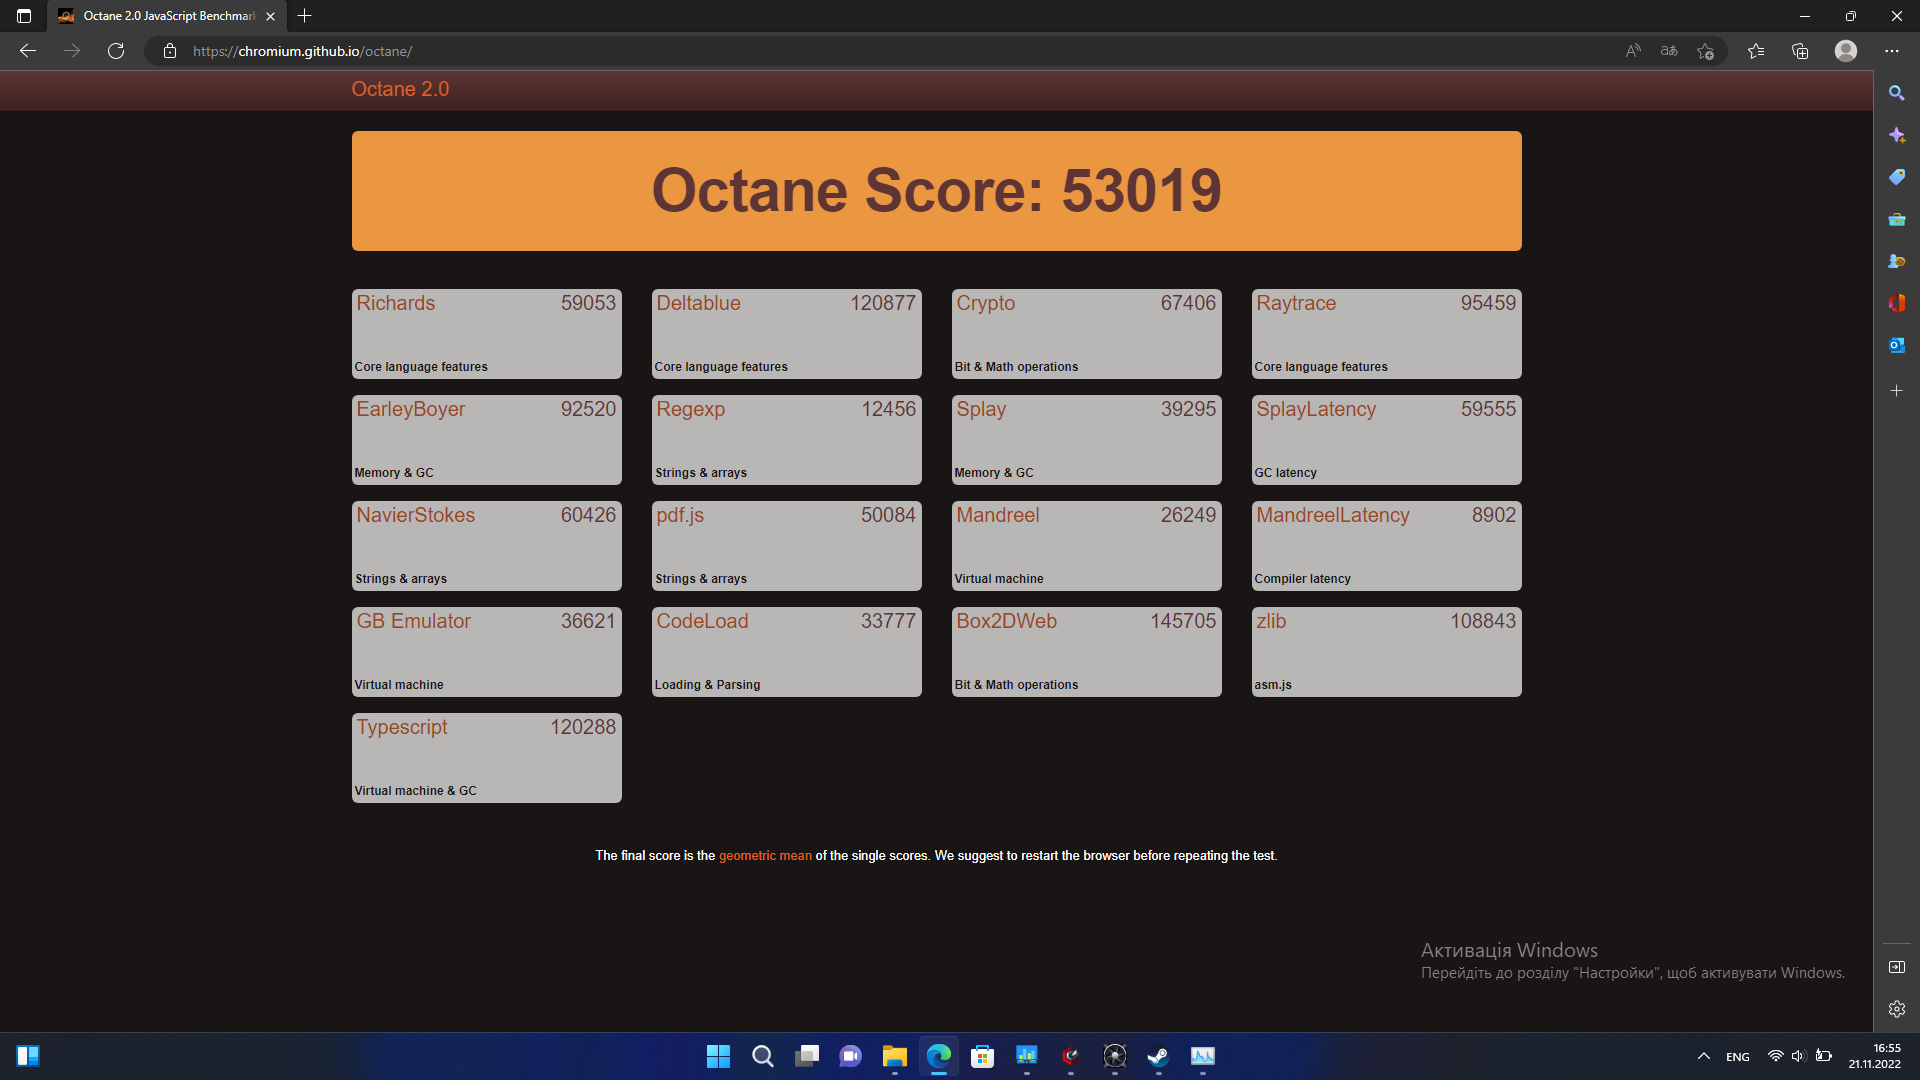1920x1080 pixels.
Task: Select the Octane 2.0 JavaScript Benchmark tab
Action: [166, 16]
